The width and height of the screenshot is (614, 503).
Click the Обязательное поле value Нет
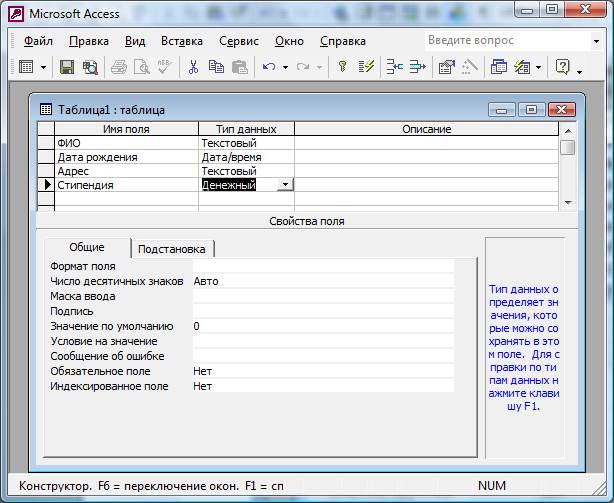point(323,371)
